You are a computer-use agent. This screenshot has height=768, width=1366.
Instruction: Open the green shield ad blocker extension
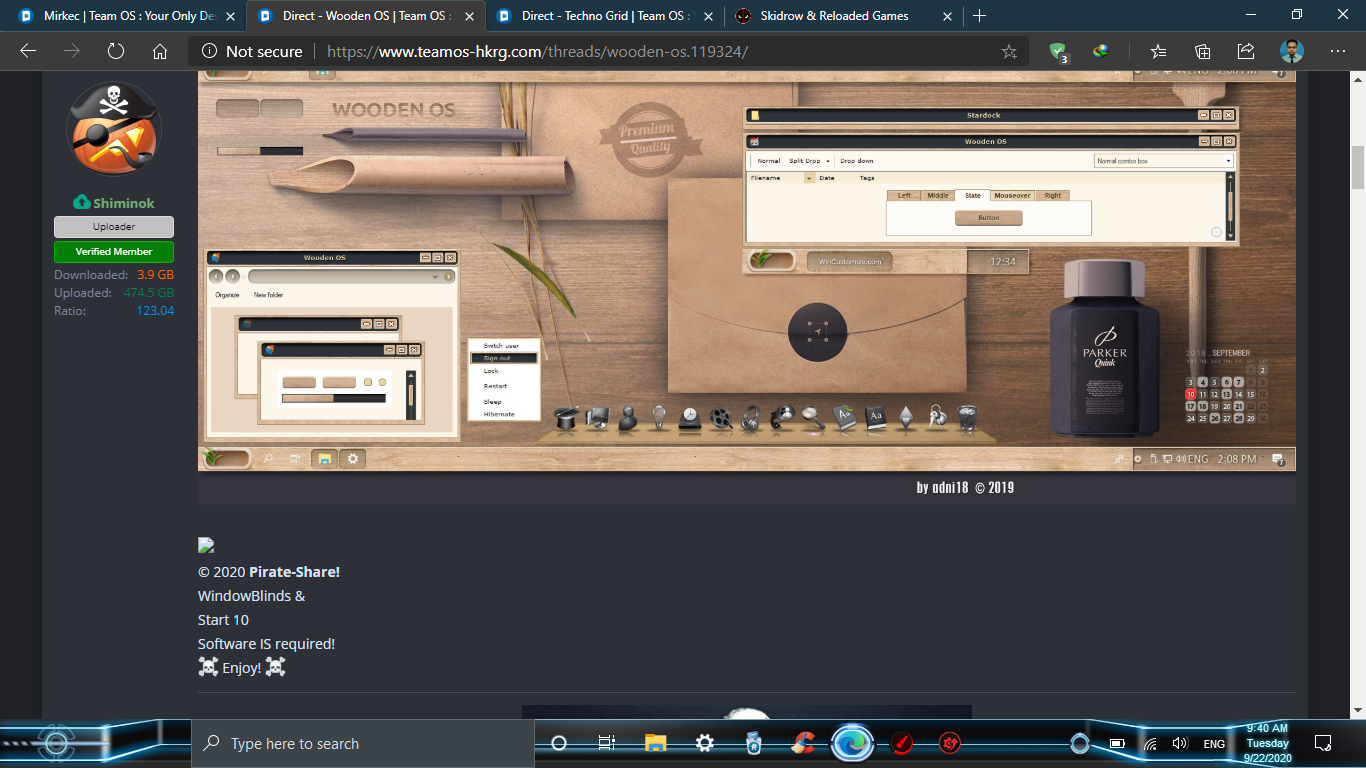pyautogui.click(x=1059, y=52)
